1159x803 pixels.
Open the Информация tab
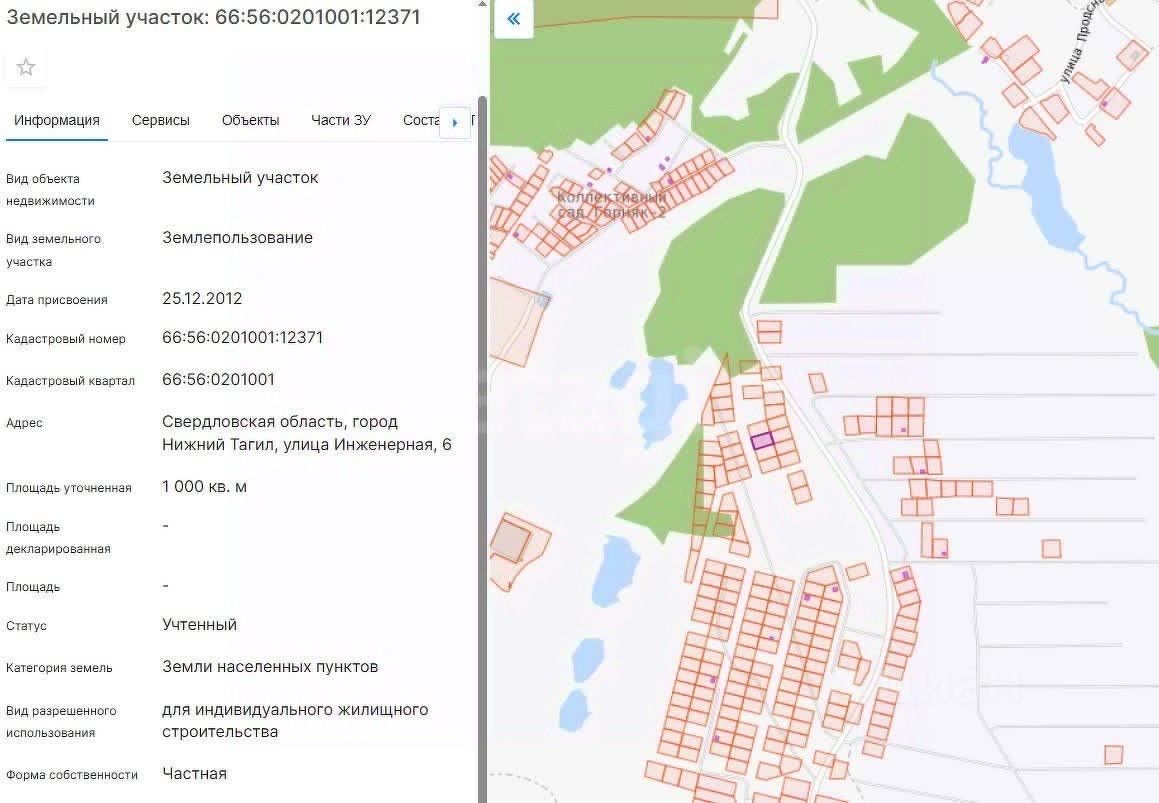click(x=57, y=121)
